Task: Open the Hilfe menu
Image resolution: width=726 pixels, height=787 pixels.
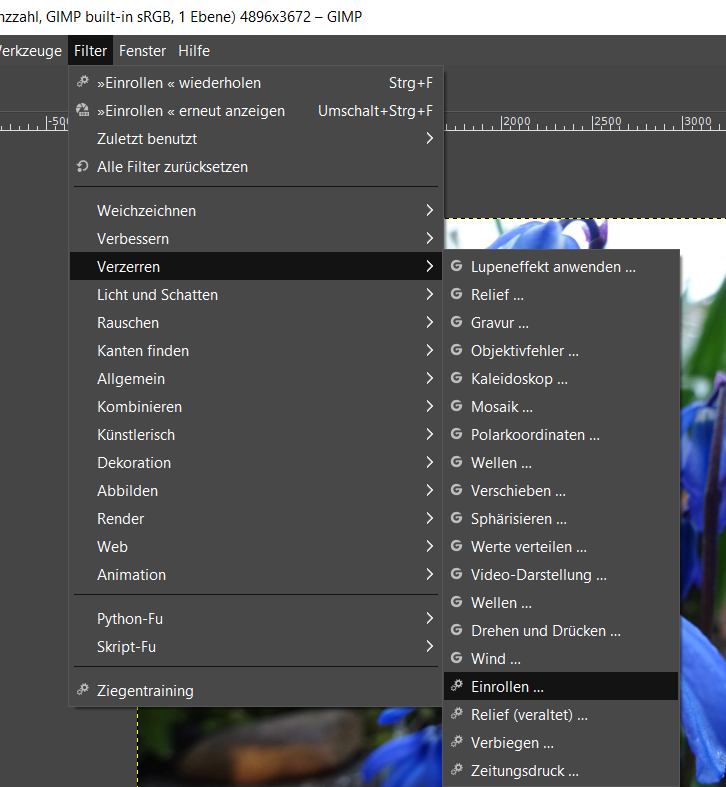Action: 194,51
